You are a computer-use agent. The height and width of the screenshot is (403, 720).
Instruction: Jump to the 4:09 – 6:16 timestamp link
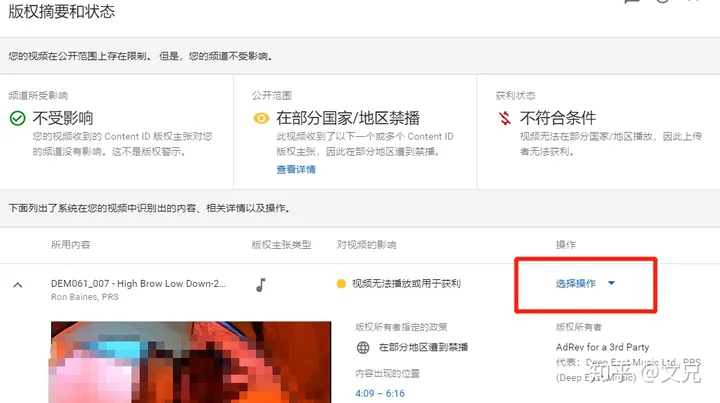[x=380, y=393]
